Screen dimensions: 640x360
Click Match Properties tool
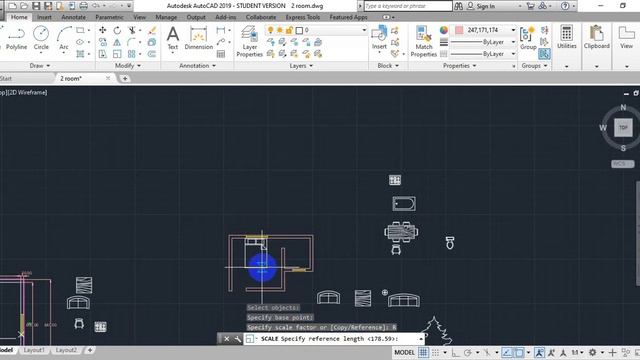(x=424, y=42)
